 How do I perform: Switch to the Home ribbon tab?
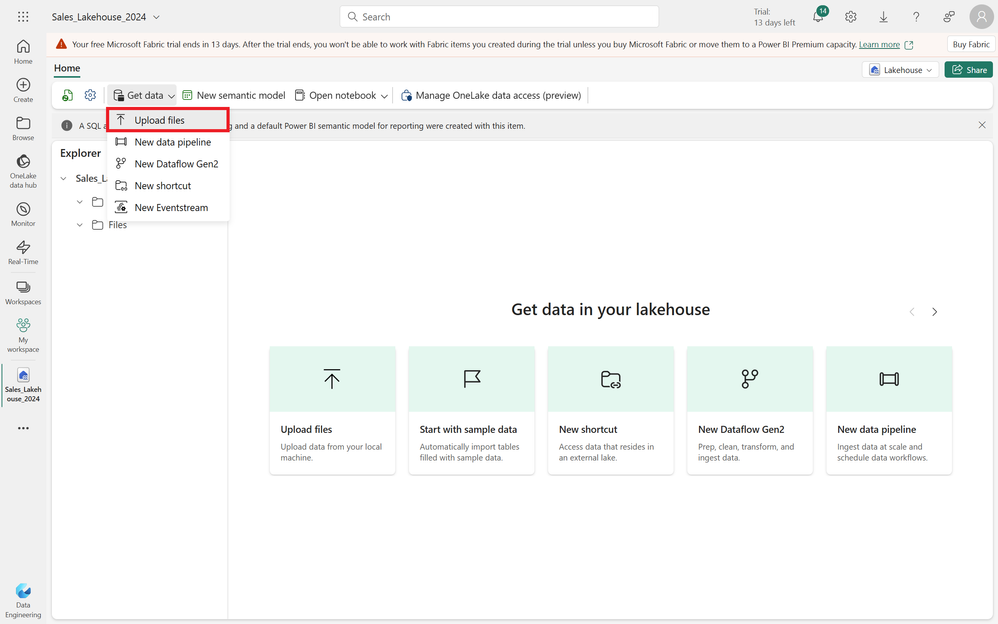point(67,68)
